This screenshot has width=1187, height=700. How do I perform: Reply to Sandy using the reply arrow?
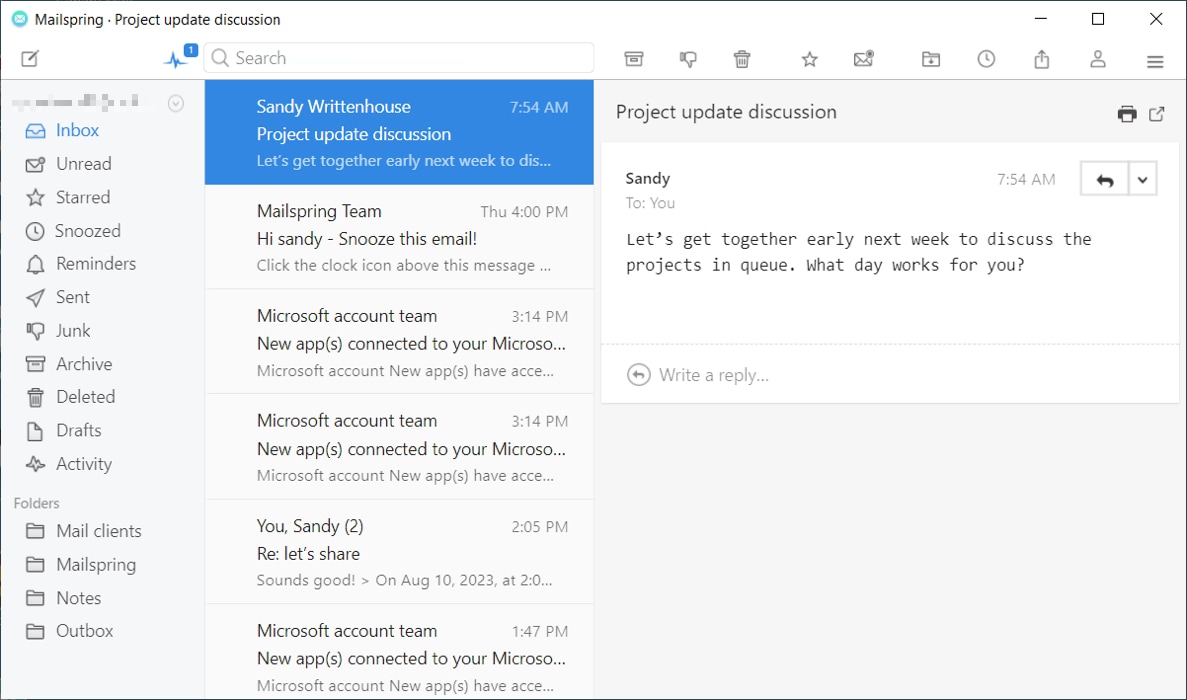(x=1103, y=178)
